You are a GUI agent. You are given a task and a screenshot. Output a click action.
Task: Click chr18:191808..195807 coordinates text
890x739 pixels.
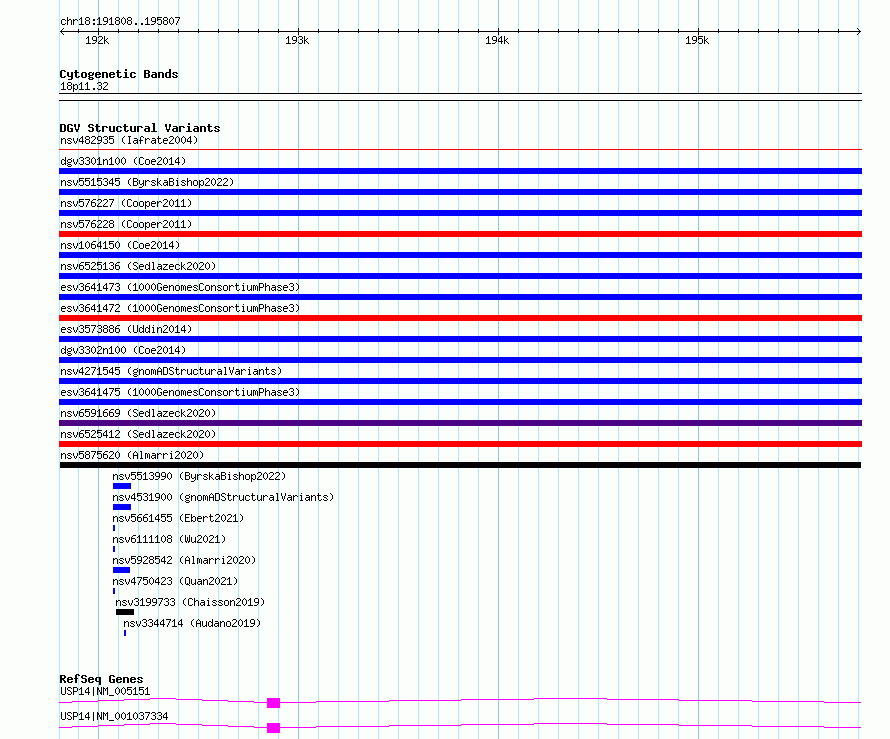120,21
